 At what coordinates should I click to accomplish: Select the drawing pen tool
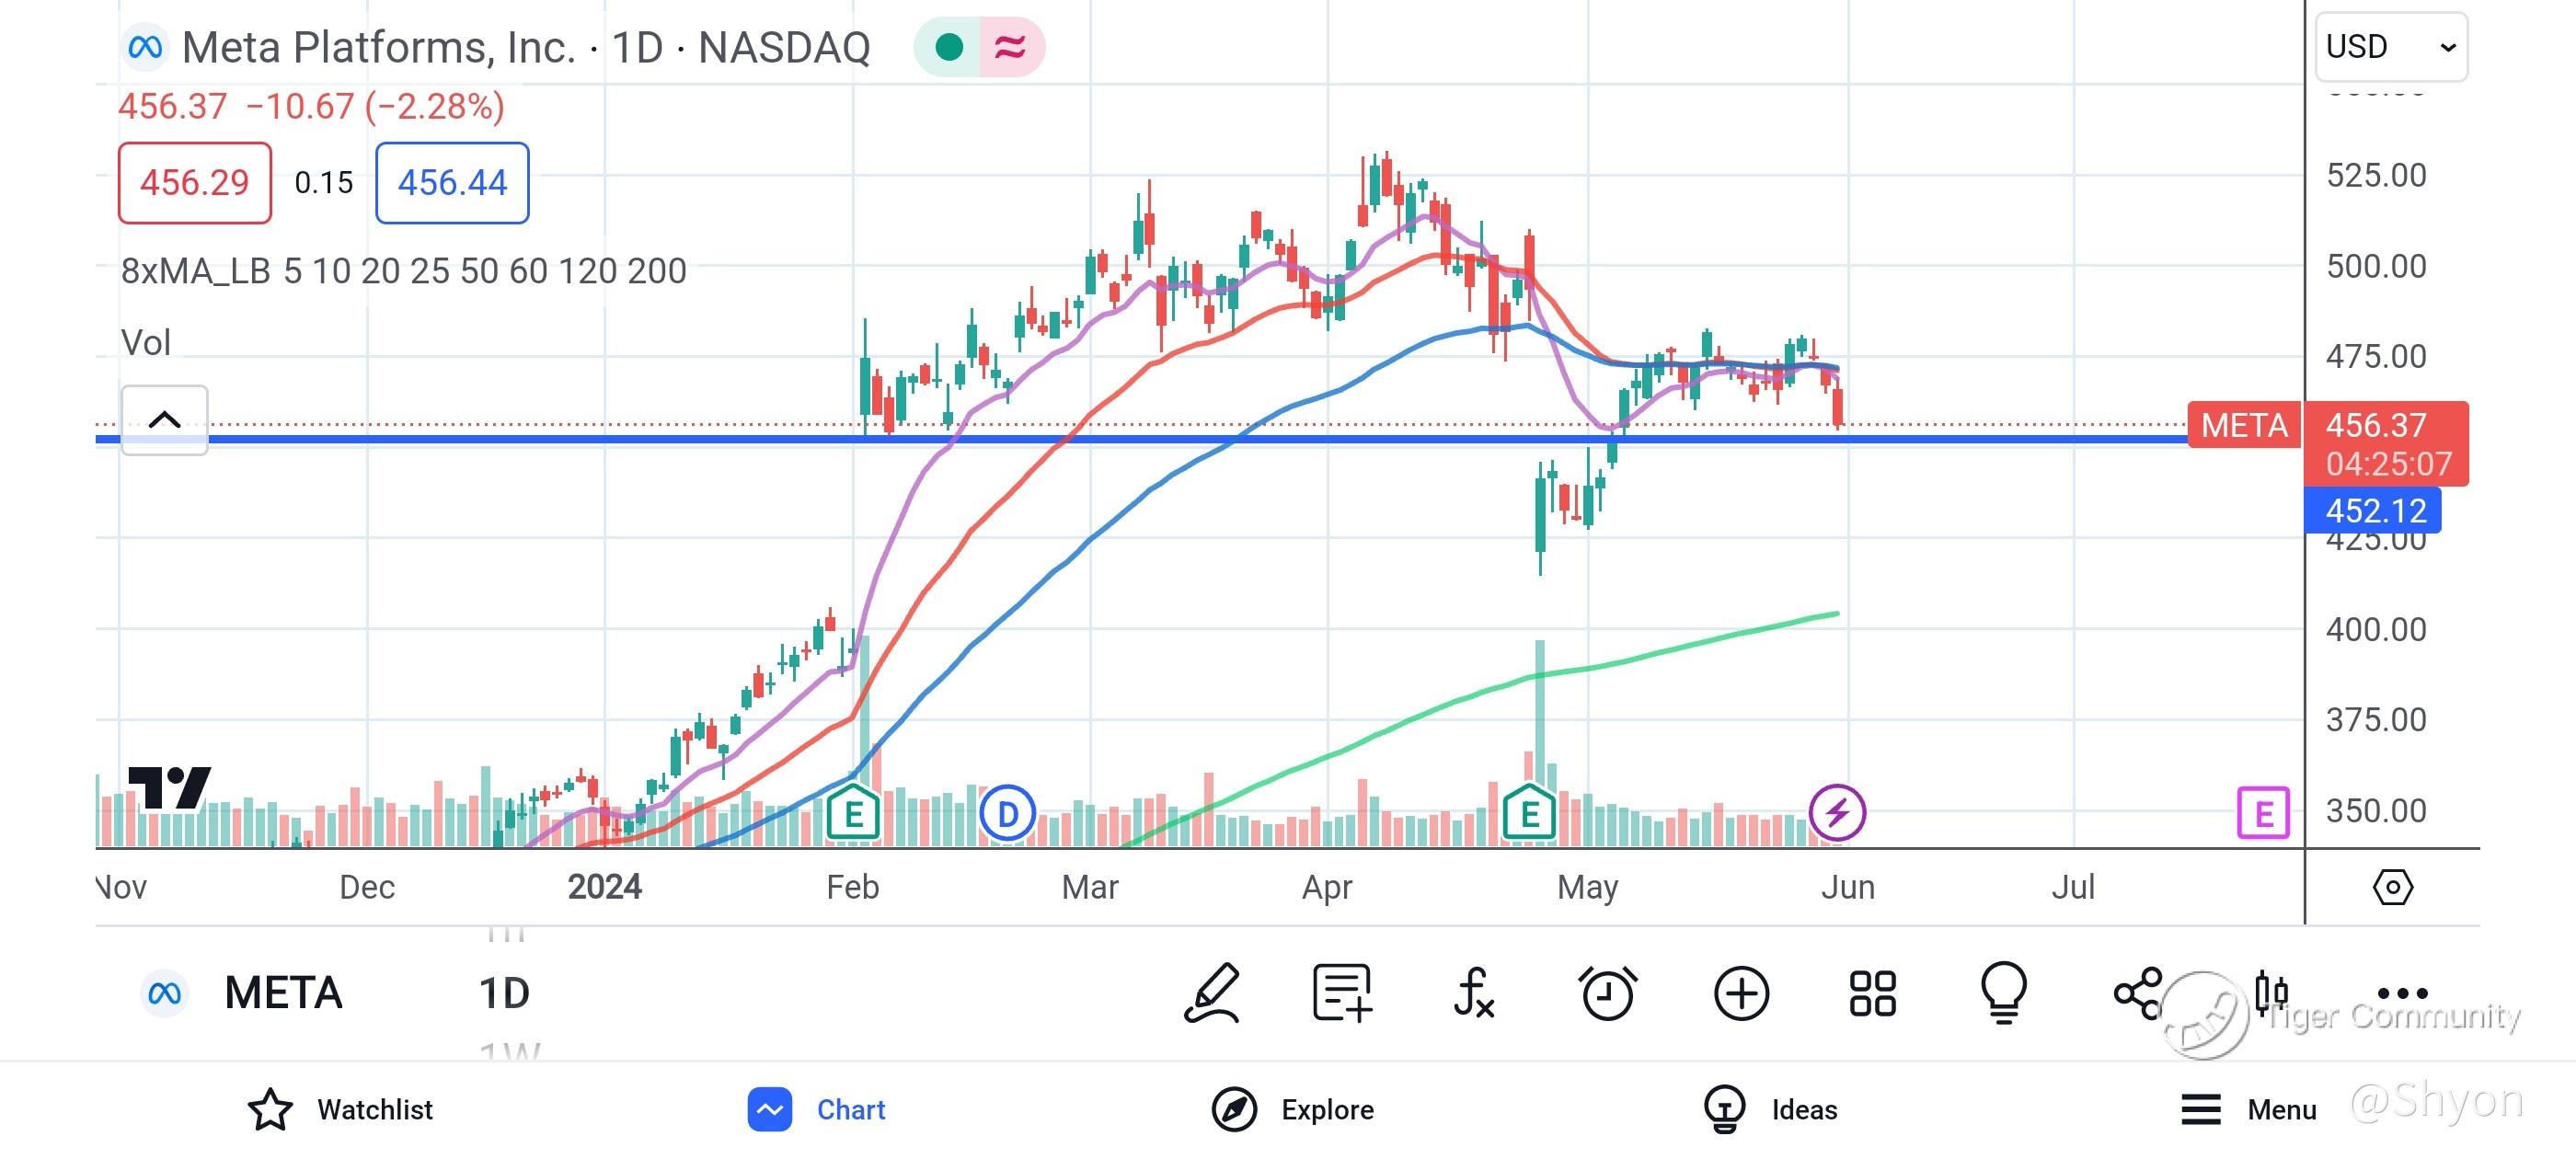1212,993
